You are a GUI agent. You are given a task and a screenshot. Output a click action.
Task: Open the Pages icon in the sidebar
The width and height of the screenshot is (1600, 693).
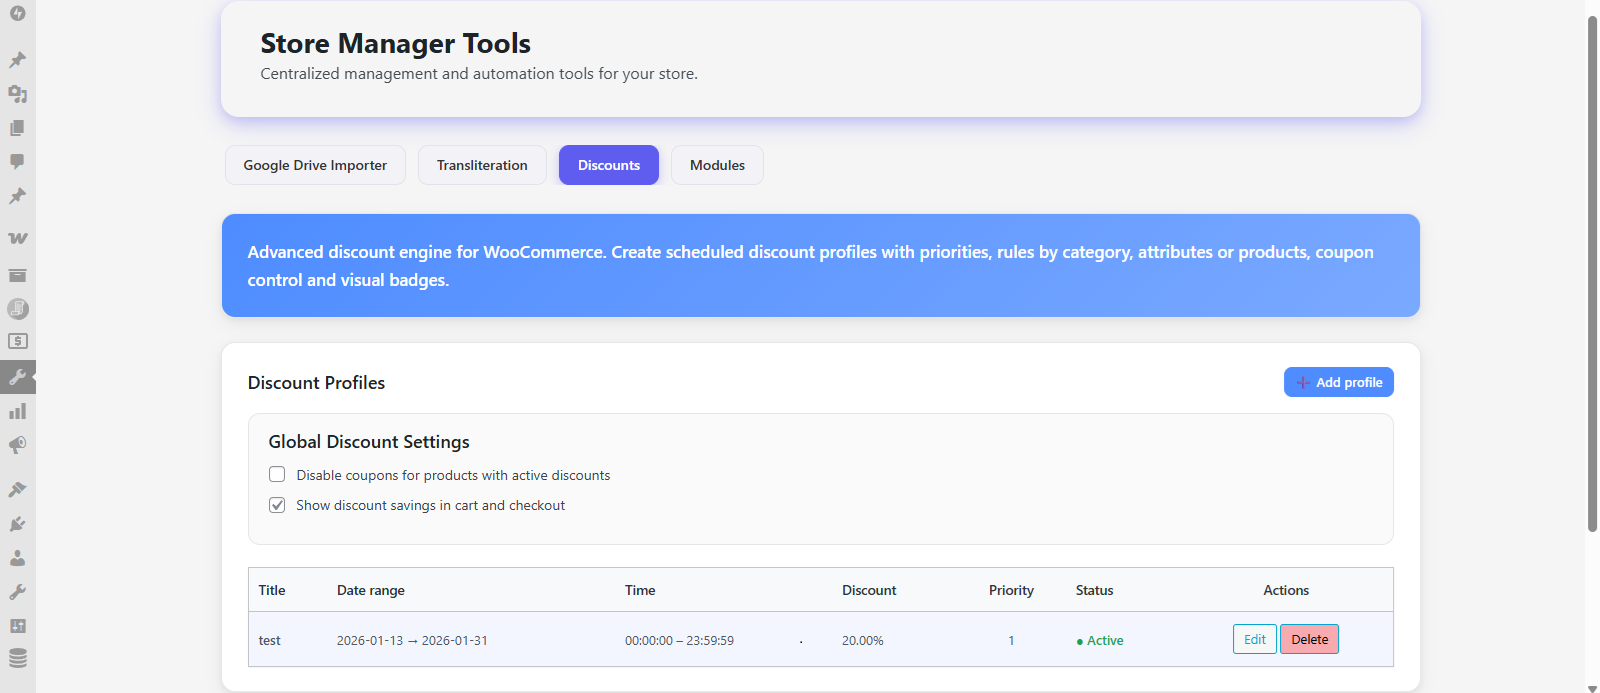(17, 128)
